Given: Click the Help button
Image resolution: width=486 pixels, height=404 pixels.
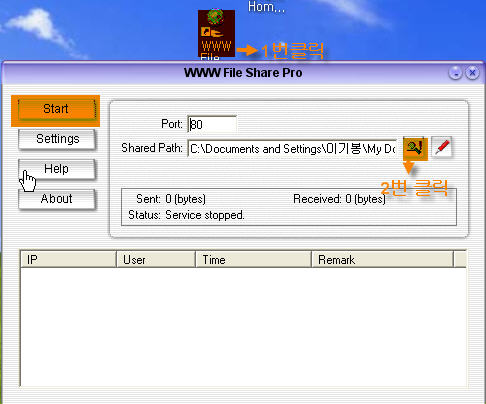Looking at the screenshot, I should click(x=57, y=169).
